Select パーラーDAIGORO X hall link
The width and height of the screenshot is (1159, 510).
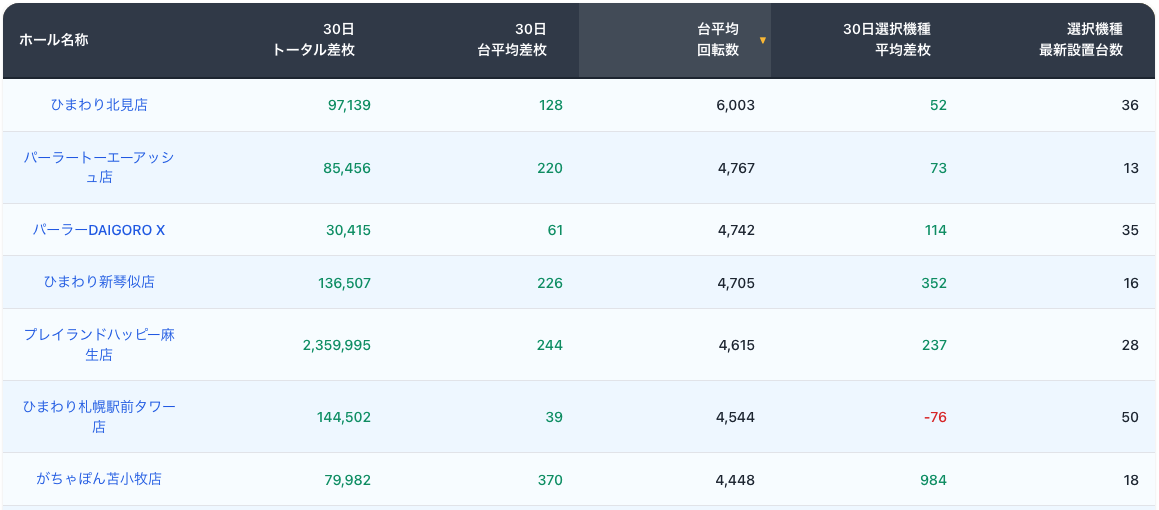pyautogui.click(x=99, y=230)
